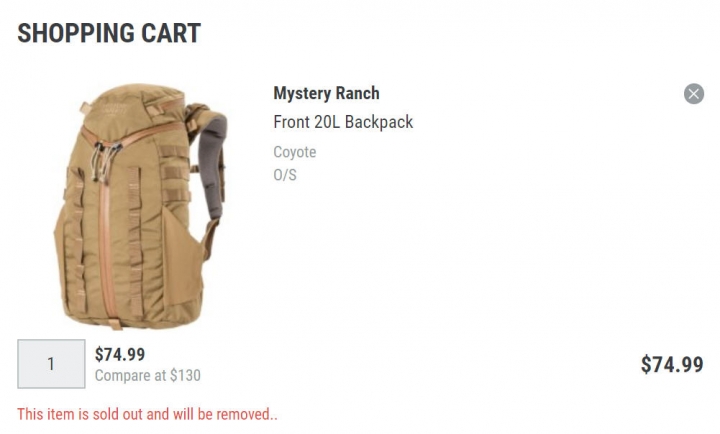The image size is (720, 434).
Task: Click the $74.99 line total on right
Action: 672,365
